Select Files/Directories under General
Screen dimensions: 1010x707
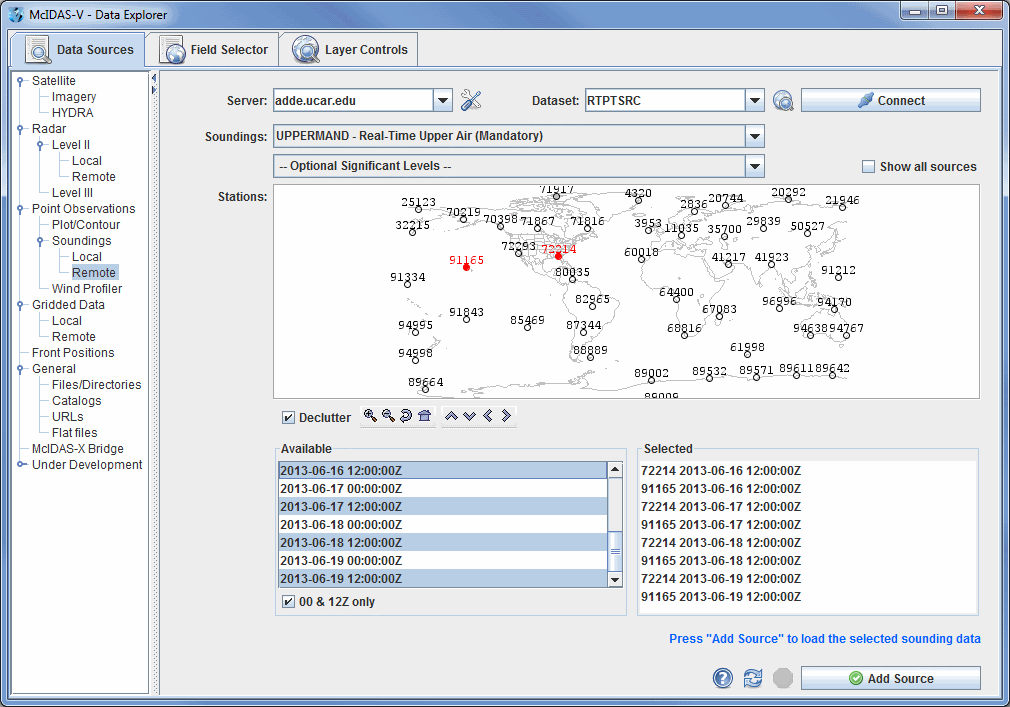pyautogui.click(x=97, y=384)
